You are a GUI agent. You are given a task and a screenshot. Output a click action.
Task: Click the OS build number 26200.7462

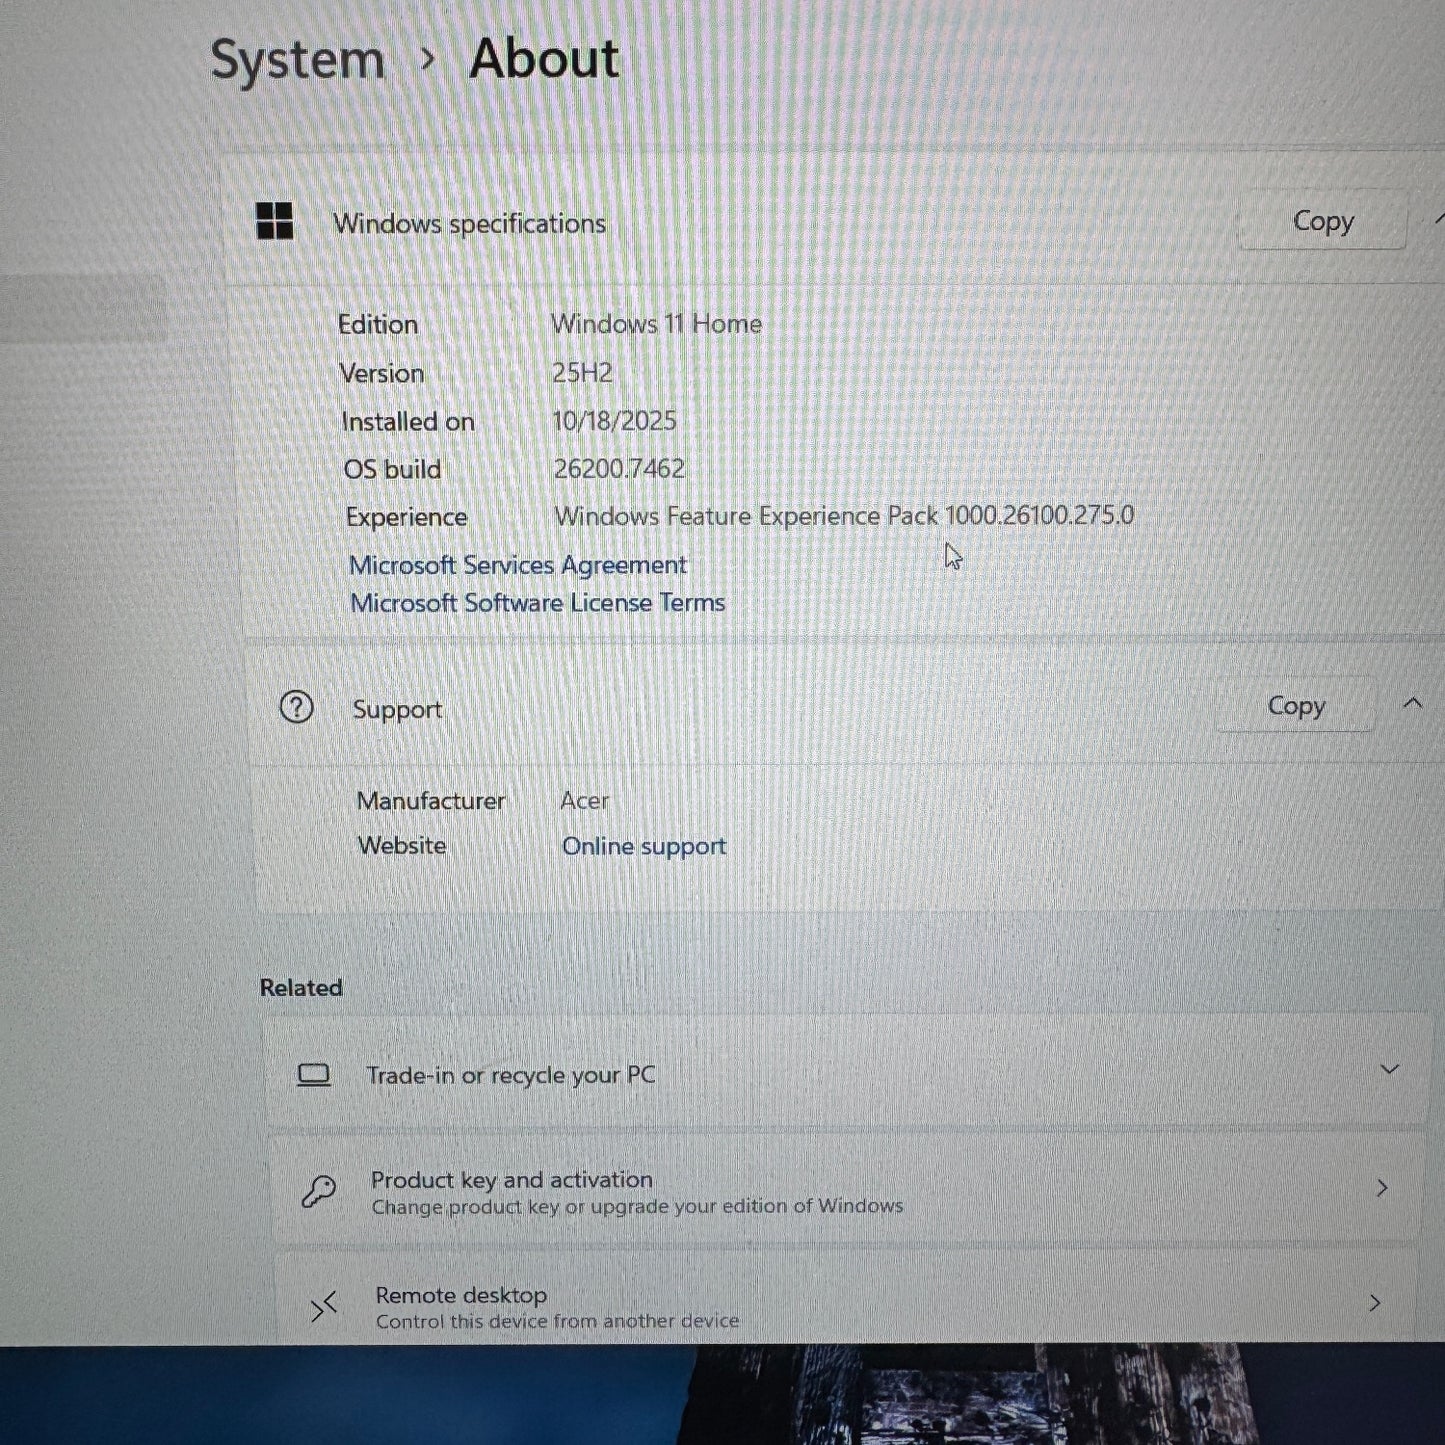[619, 468]
